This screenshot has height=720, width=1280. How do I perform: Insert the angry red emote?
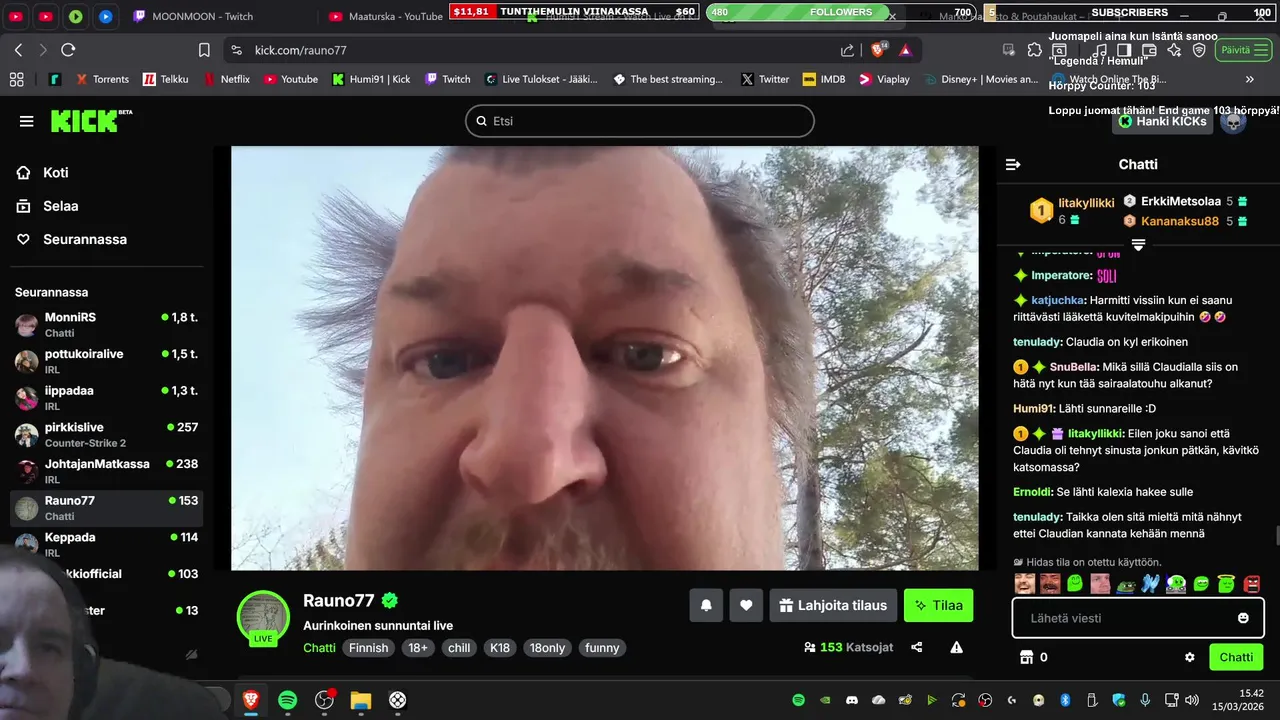(1251, 584)
